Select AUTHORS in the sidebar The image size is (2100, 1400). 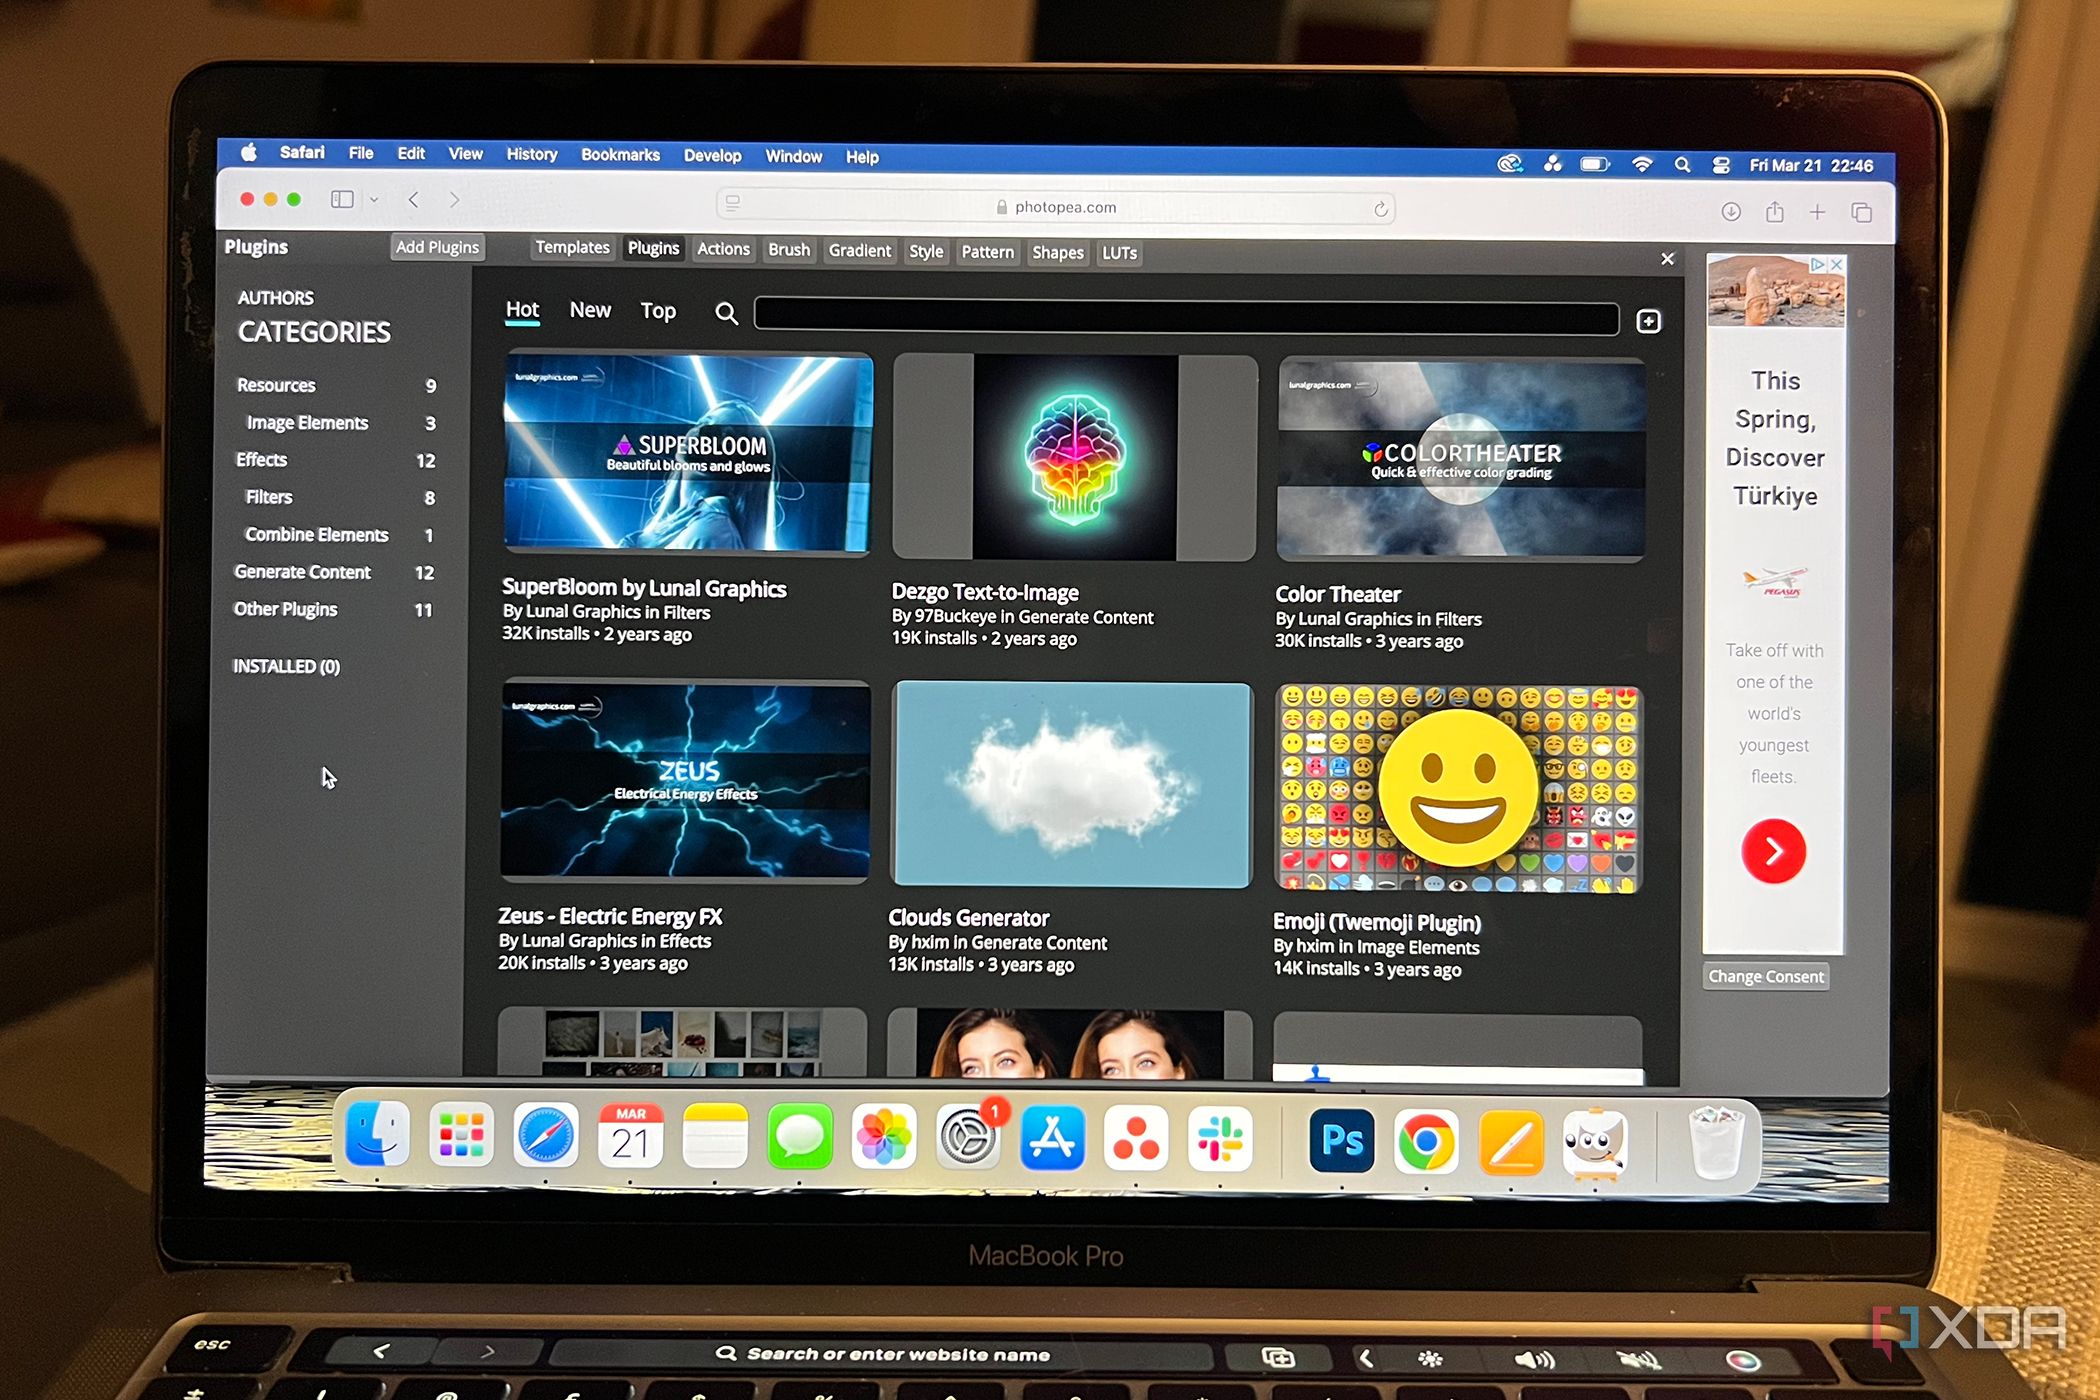click(275, 298)
